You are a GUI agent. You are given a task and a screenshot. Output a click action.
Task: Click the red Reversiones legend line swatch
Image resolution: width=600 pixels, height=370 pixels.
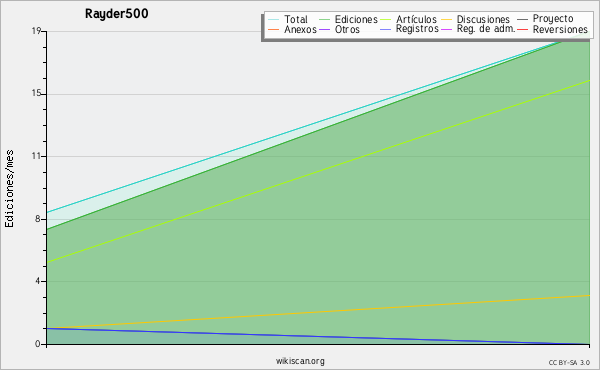(522, 29)
